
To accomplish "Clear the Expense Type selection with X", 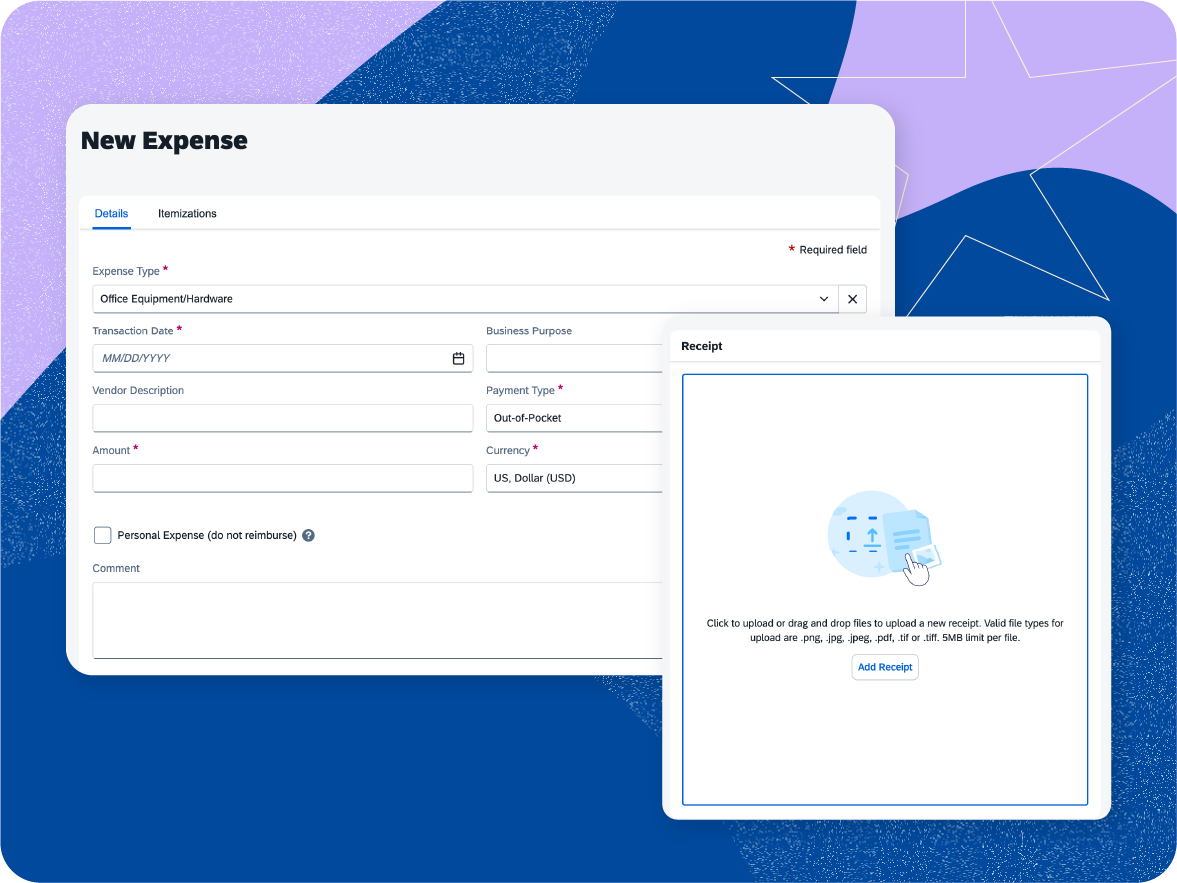I will [852, 299].
